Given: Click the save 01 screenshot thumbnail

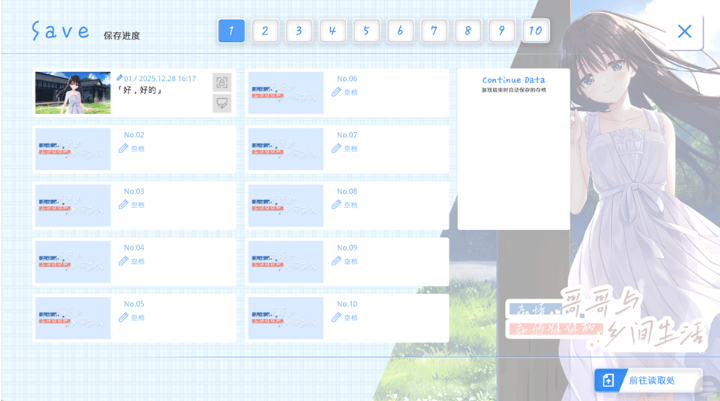Looking at the screenshot, I should tap(73, 92).
